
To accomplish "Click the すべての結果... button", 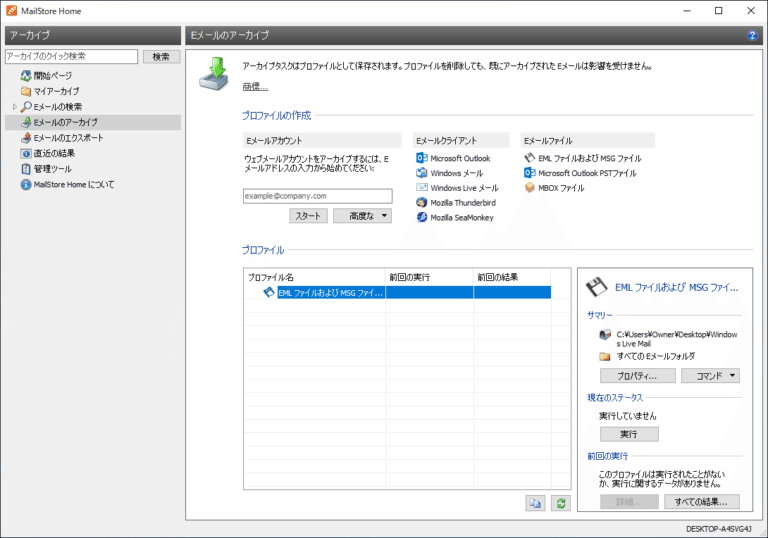I will point(701,502).
